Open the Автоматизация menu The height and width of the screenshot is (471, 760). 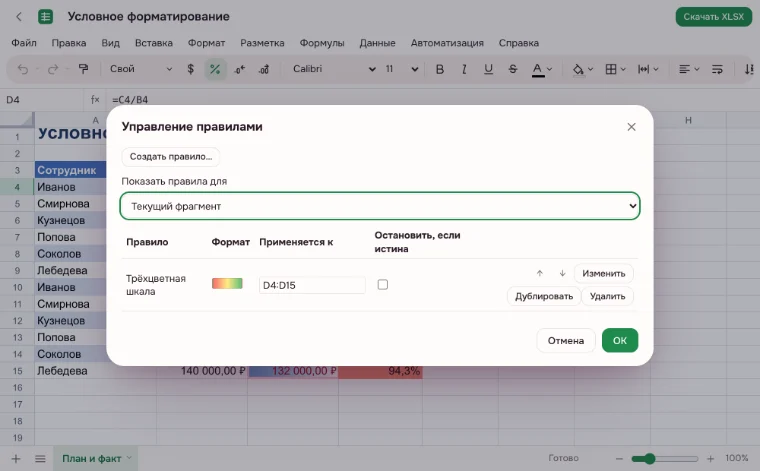(x=447, y=43)
